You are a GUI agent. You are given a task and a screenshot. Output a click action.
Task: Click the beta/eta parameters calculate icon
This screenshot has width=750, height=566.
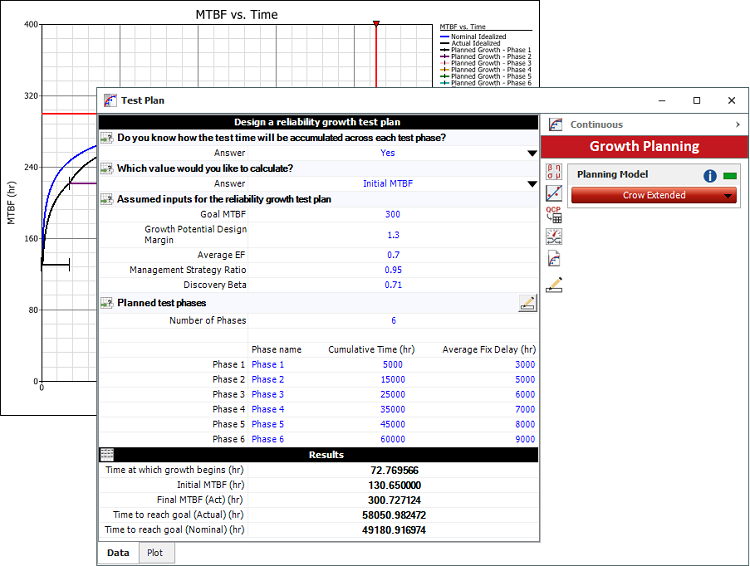[555, 171]
